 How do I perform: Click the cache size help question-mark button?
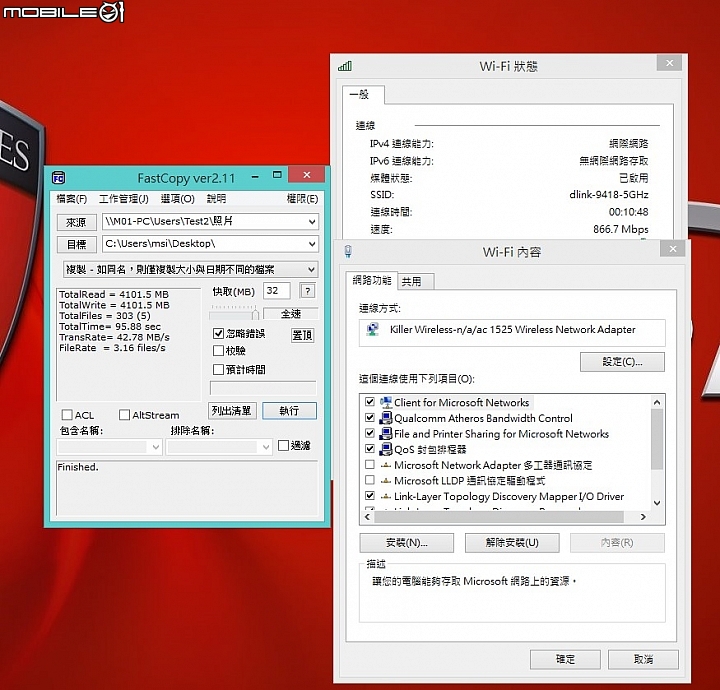[307, 291]
